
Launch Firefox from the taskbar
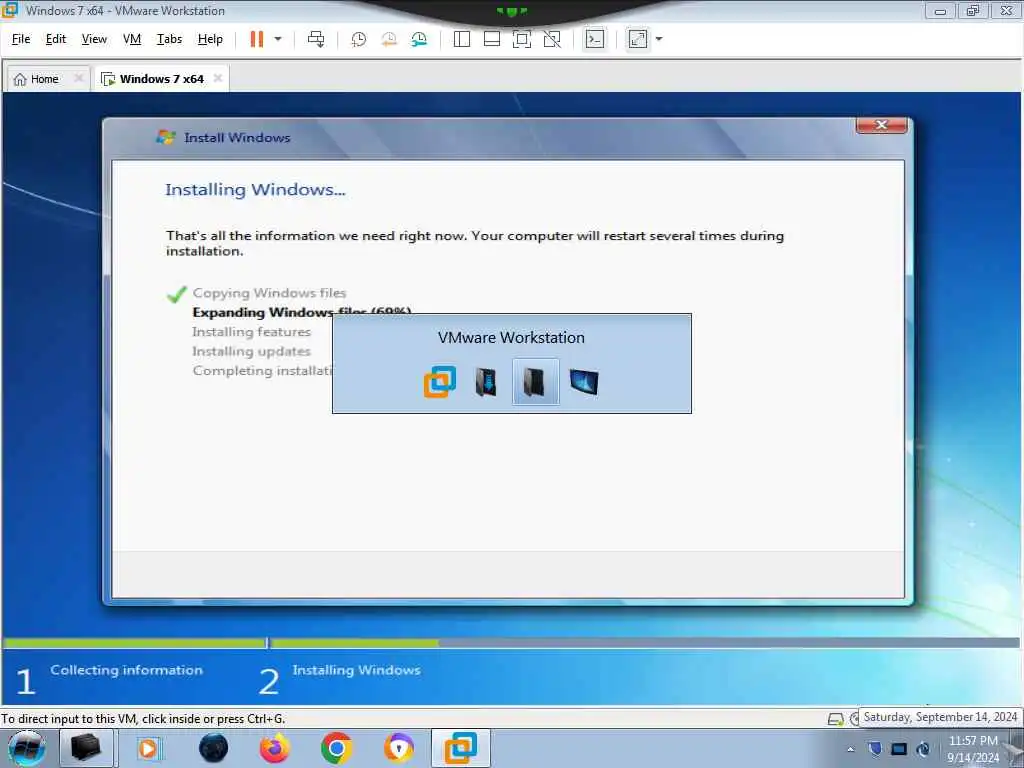(274, 748)
